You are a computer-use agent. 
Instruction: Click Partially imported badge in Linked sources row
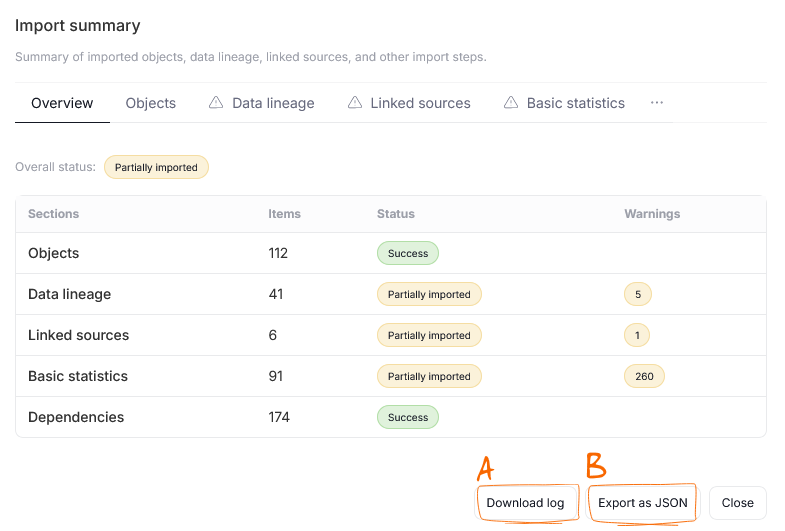point(429,335)
